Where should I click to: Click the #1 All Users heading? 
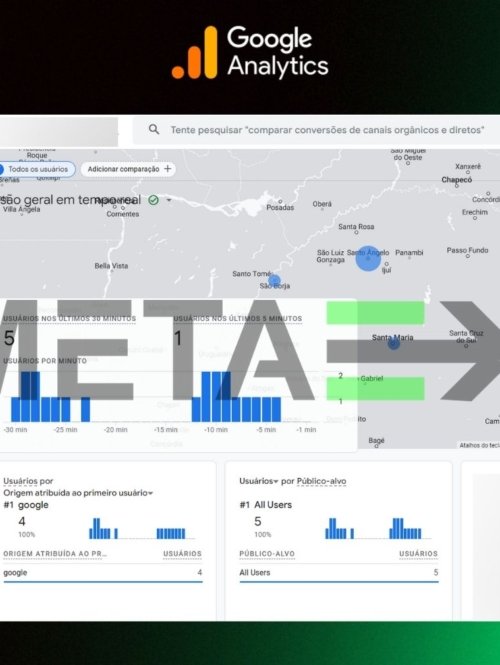pos(265,505)
